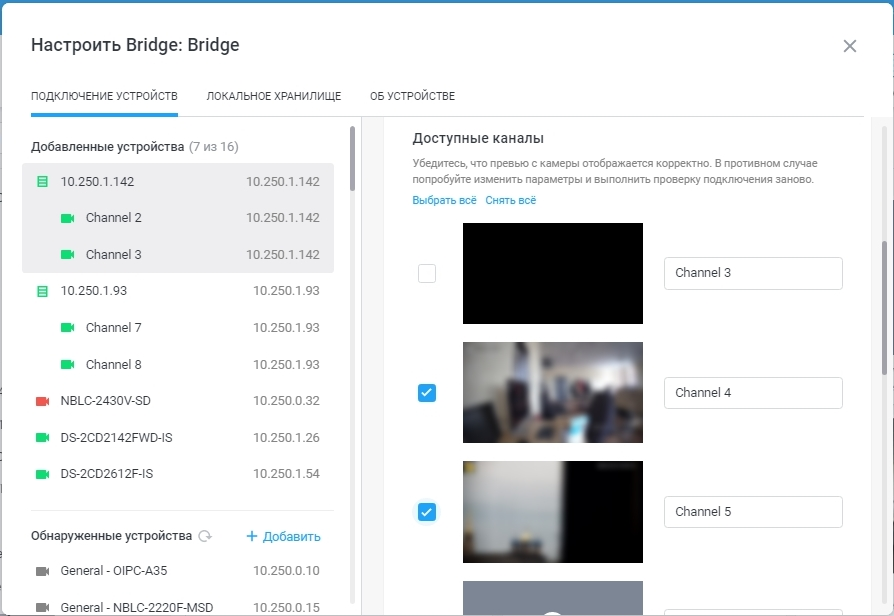Click the green camera icon of Channel 8
894x616 pixels.
point(67,364)
